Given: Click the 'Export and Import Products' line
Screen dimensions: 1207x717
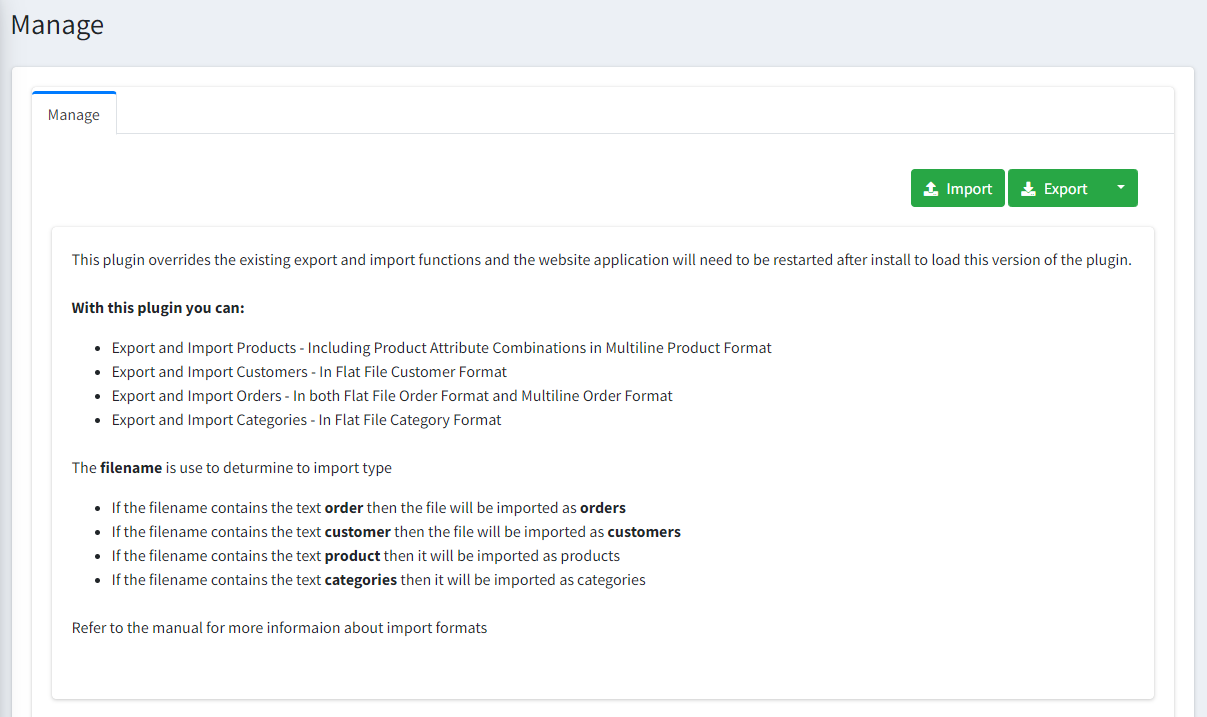Looking at the screenshot, I should [x=442, y=348].
